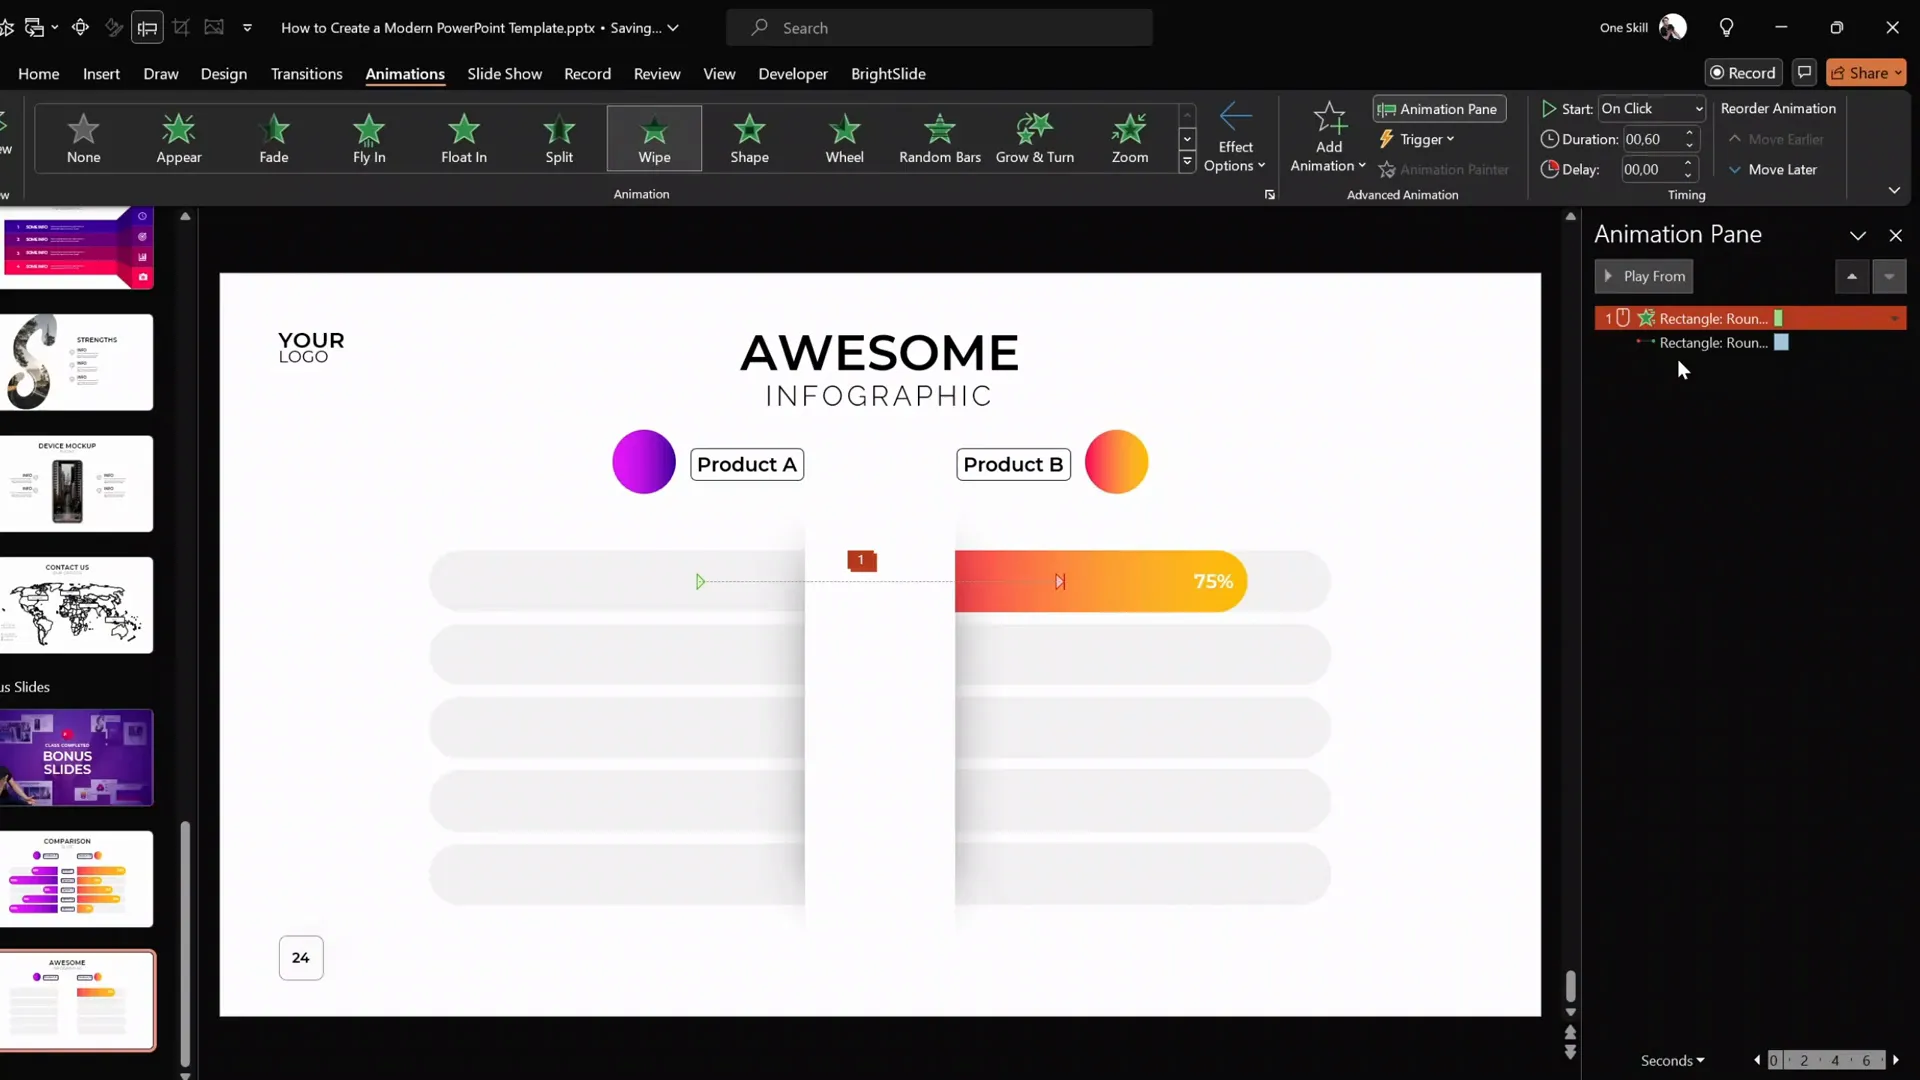The height and width of the screenshot is (1080, 1920).
Task: Collapse the ribbon with chevron
Action: 1894,190
